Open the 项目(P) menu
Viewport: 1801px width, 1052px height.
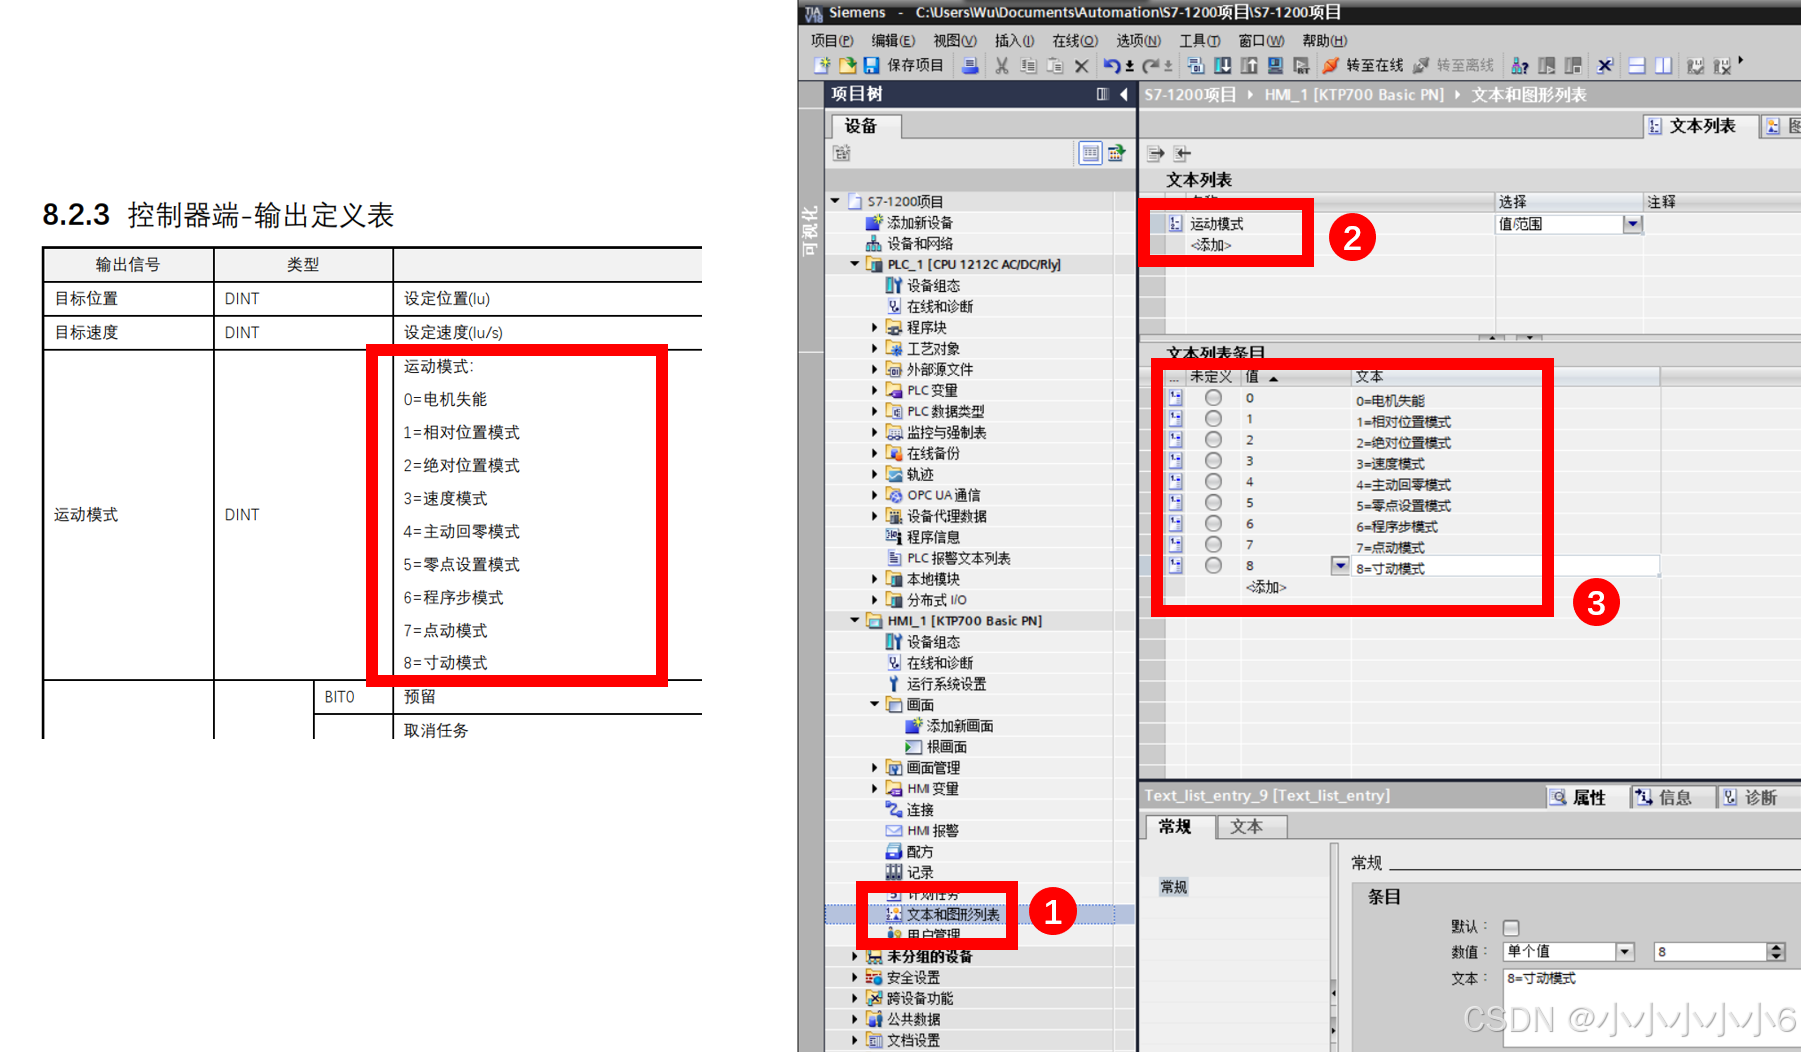pos(832,41)
